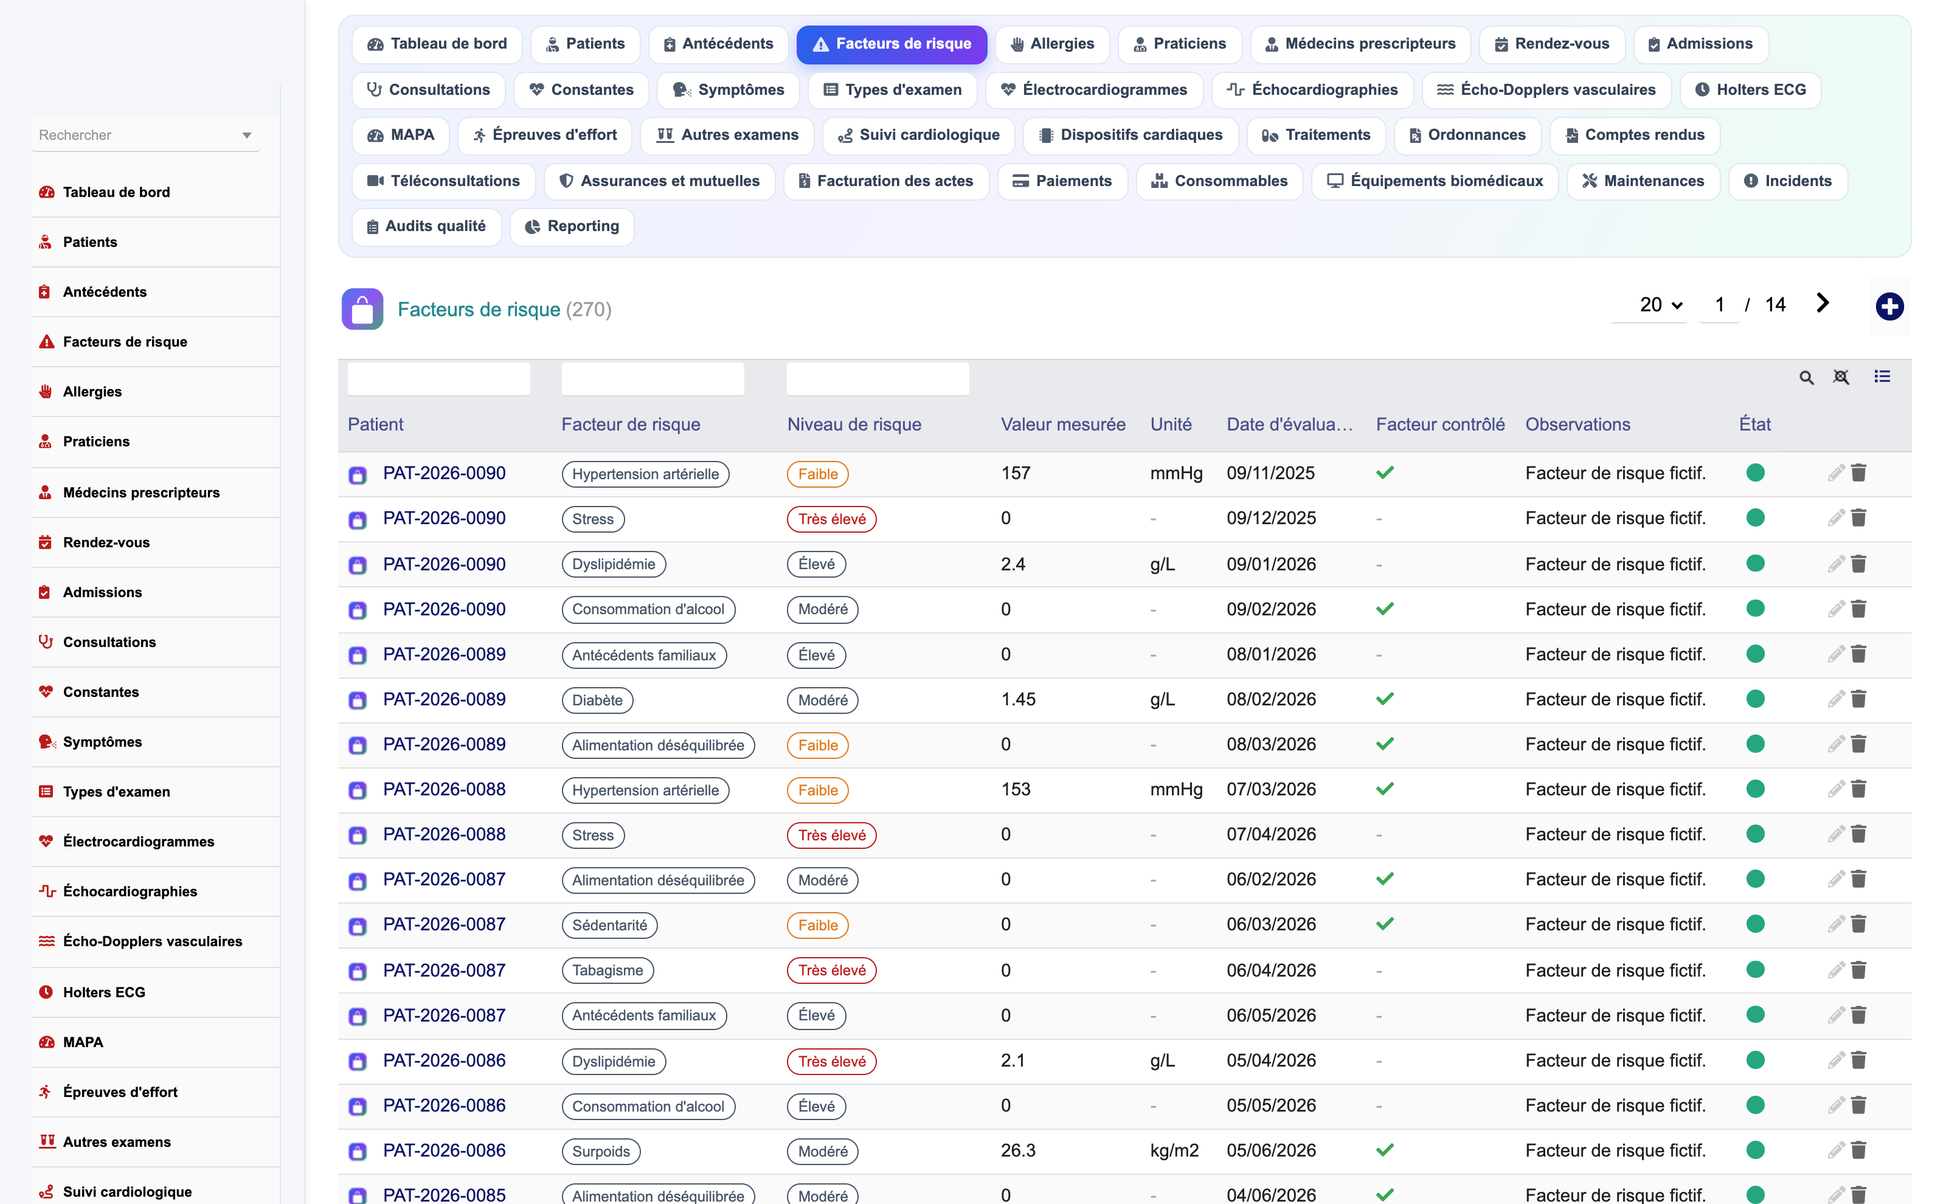
Task: Edit the PAT-2026-0087 Antécédents familiaux row
Action: coord(1836,1015)
